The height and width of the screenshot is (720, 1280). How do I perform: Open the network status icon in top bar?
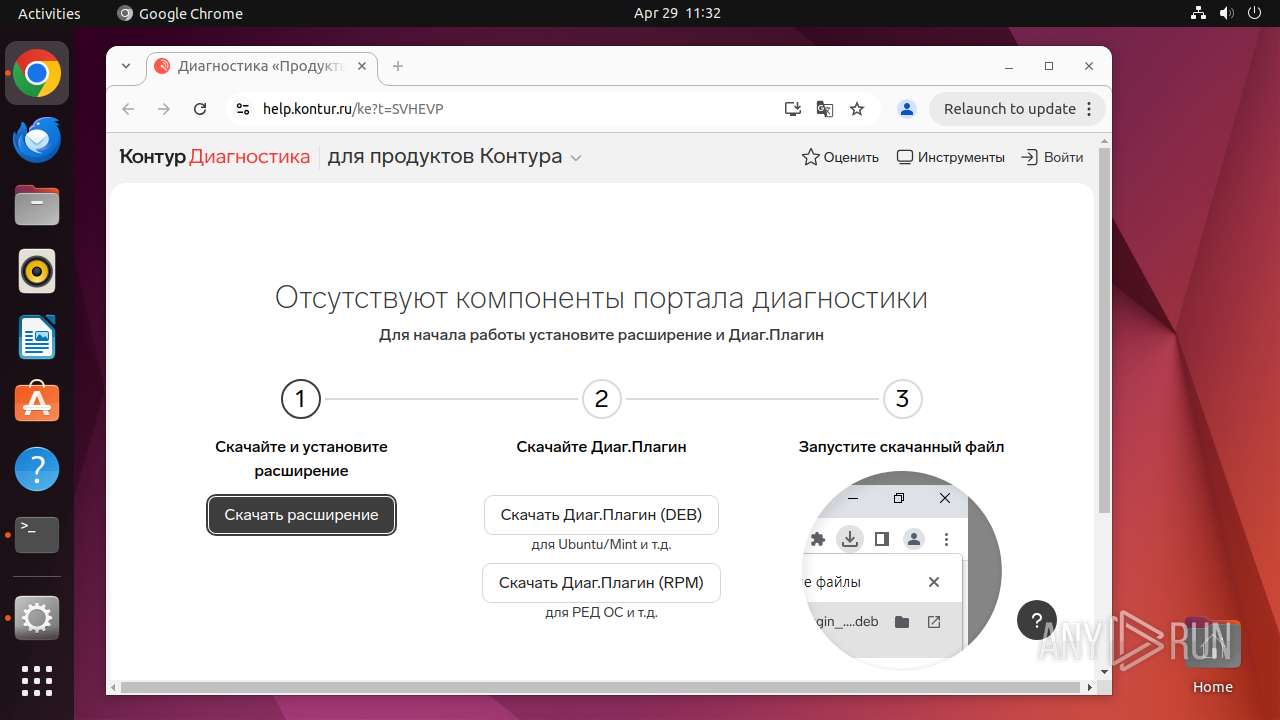(1198, 13)
